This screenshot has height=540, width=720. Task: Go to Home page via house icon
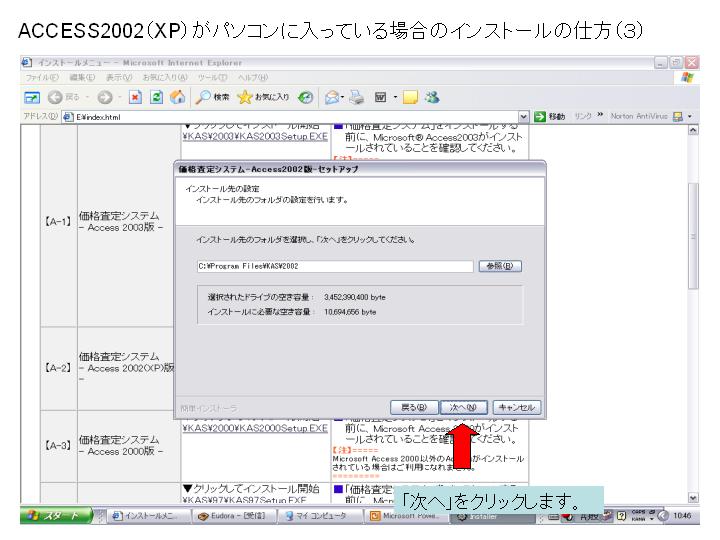click(177, 97)
